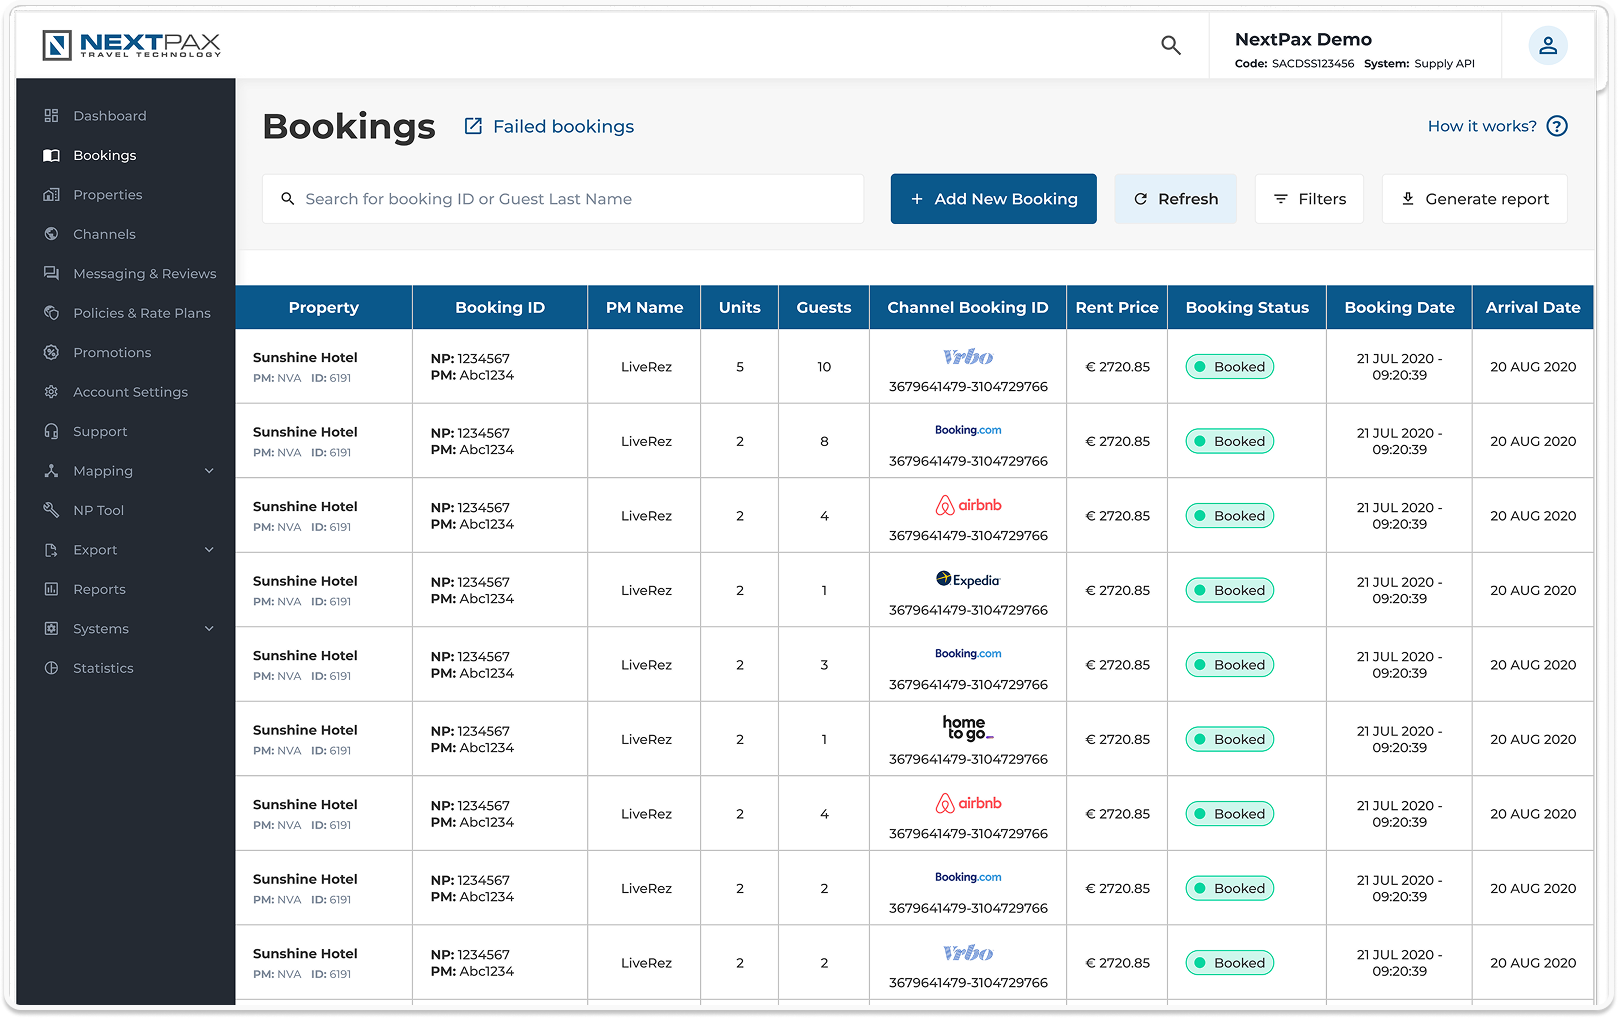Toggle the Booked status on the Expedia booking
Screen dimensions: 1618x1018
pyautogui.click(x=1229, y=590)
